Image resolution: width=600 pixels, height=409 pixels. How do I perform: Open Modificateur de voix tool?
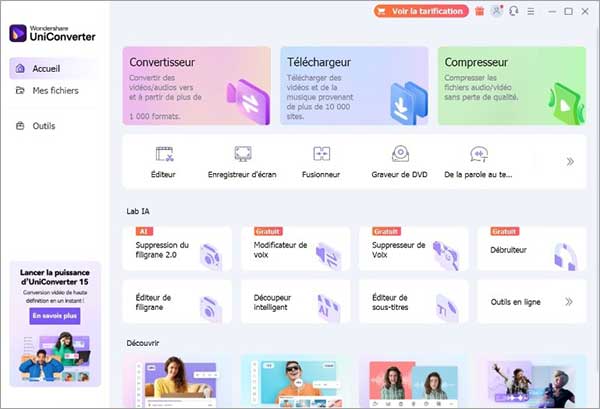(295, 249)
